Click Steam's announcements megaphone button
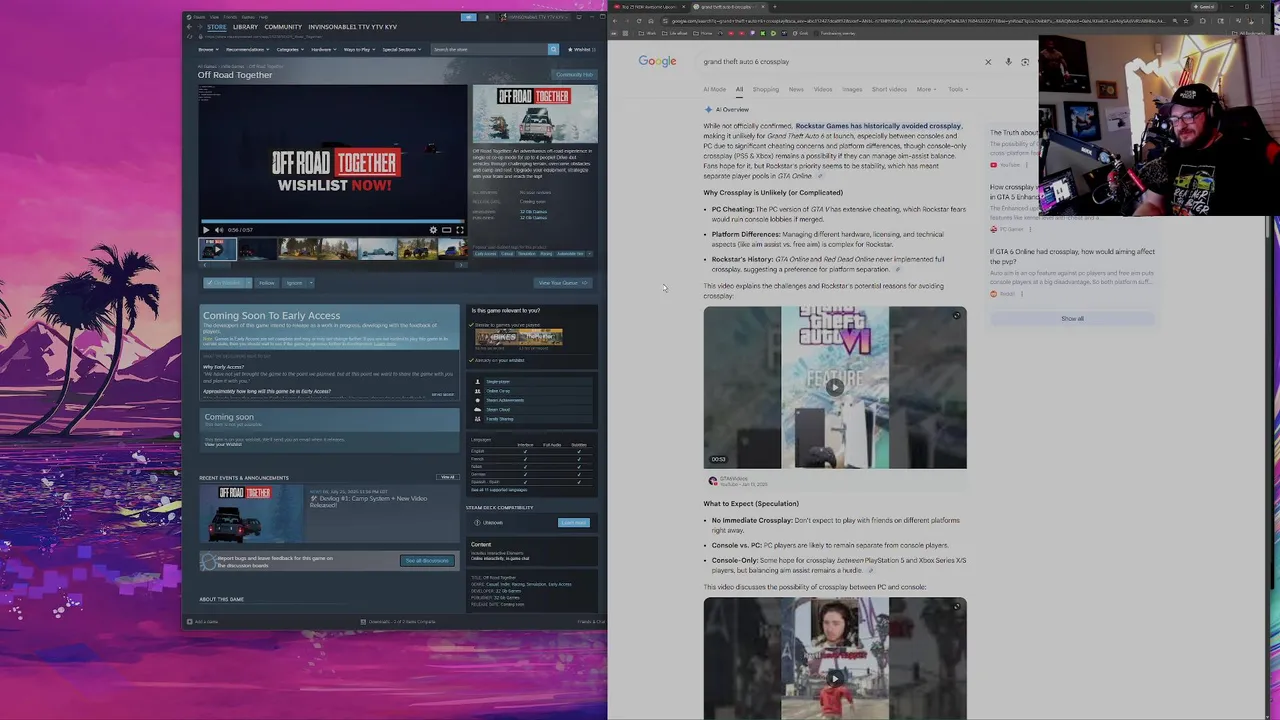The width and height of the screenshot is (1280, 720). [468, 17]
